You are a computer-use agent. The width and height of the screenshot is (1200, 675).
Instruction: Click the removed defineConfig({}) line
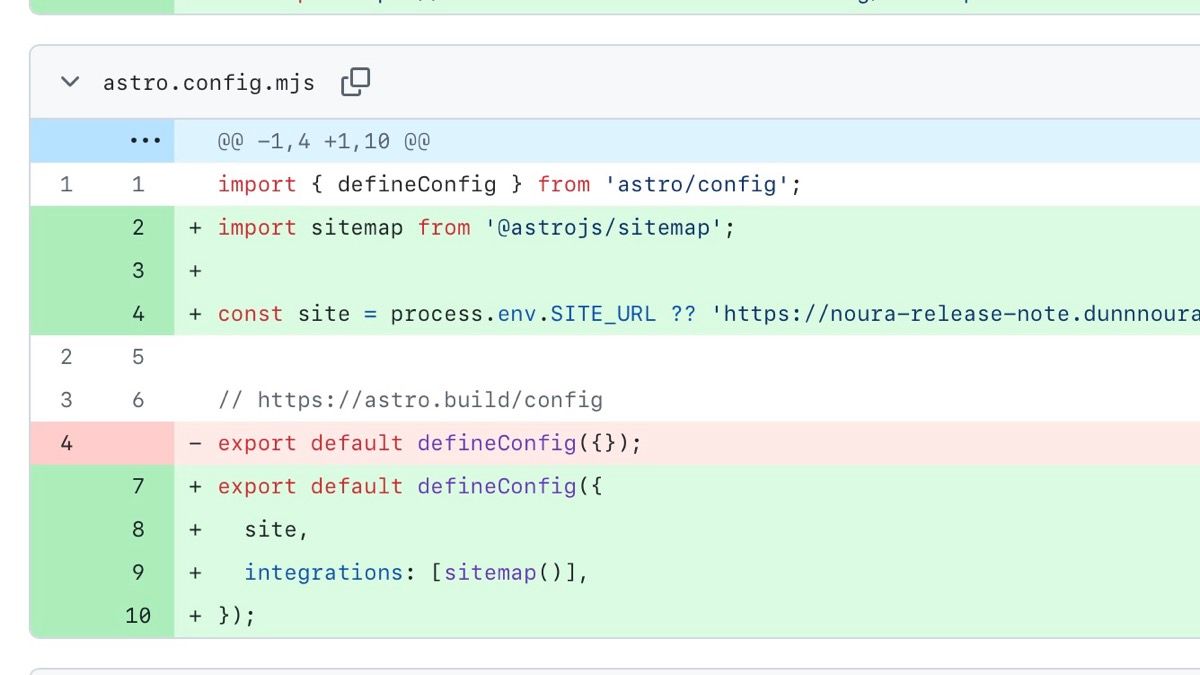tap(429, 443)
